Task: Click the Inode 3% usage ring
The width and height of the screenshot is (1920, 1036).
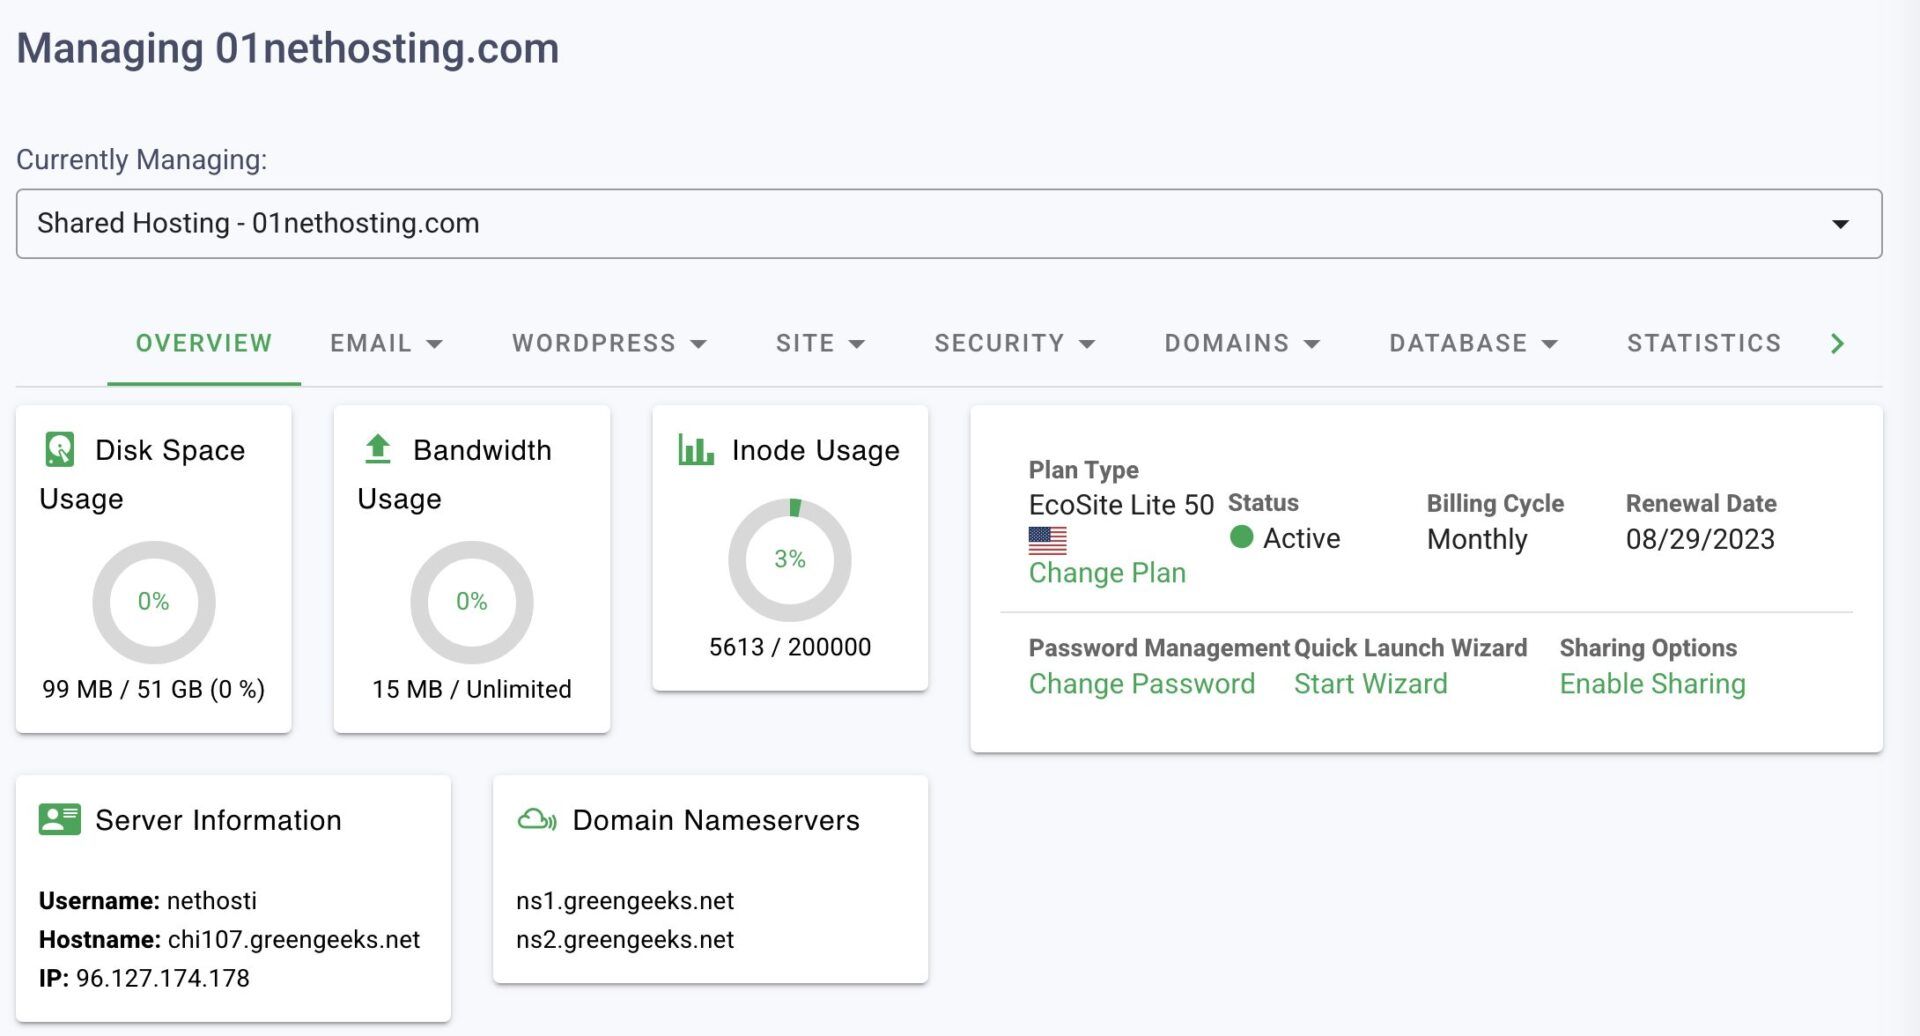Action: pos(790,560)
